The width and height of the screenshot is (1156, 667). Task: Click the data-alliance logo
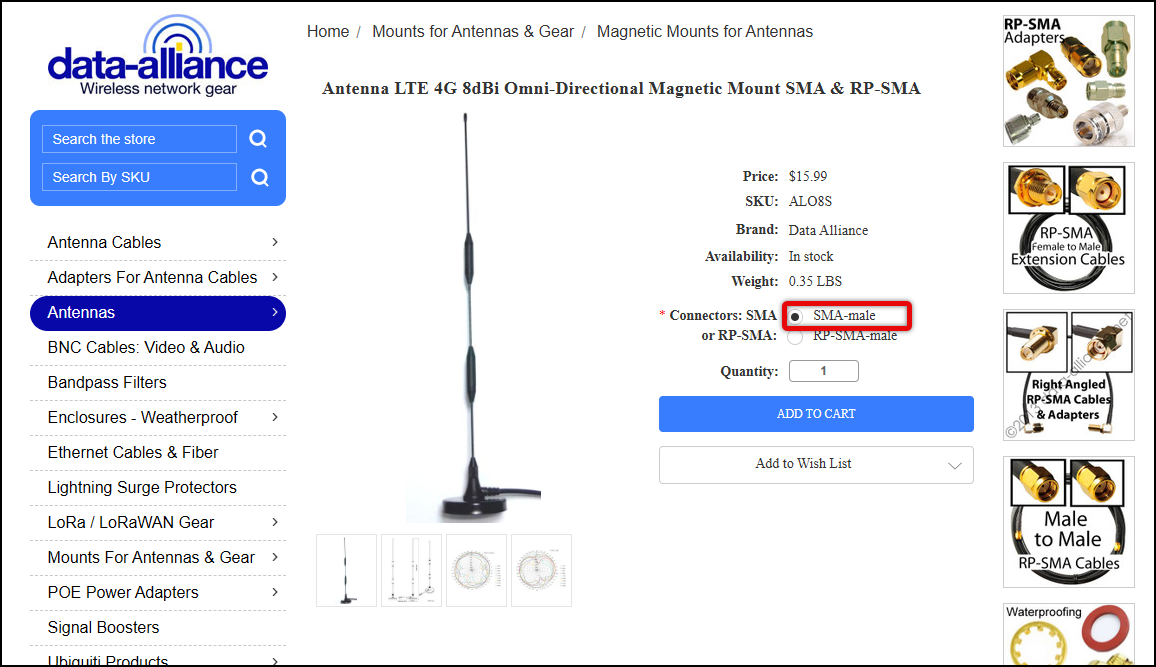pos(158,58)
